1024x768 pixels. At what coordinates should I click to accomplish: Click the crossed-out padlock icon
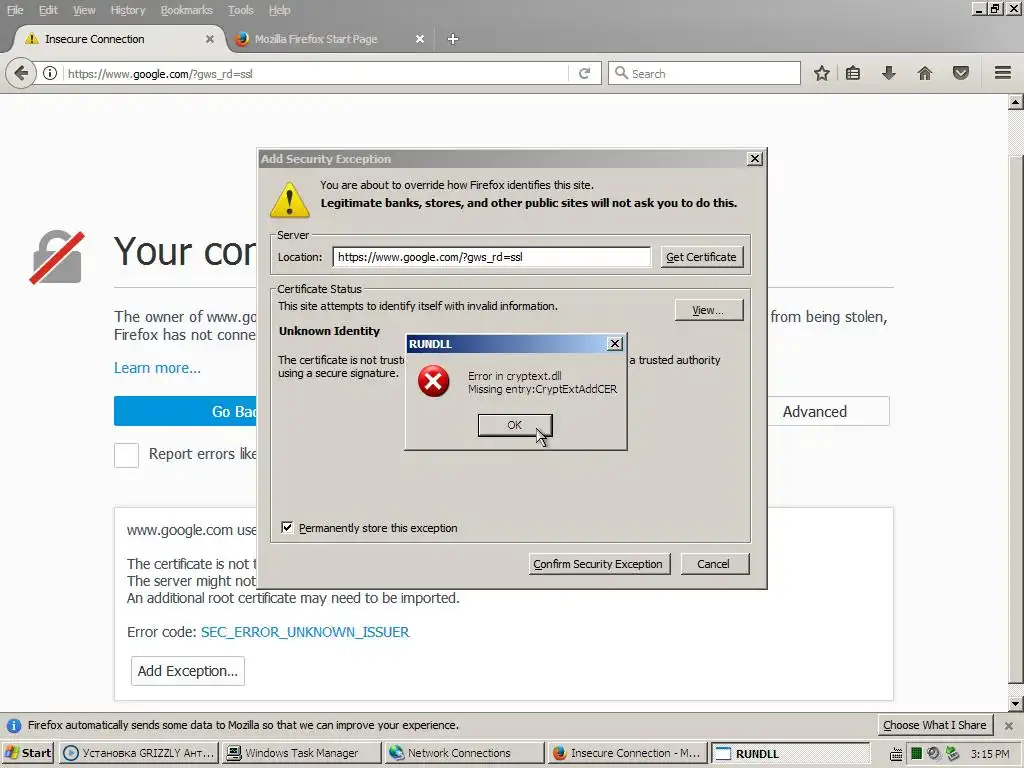(57, 257)
